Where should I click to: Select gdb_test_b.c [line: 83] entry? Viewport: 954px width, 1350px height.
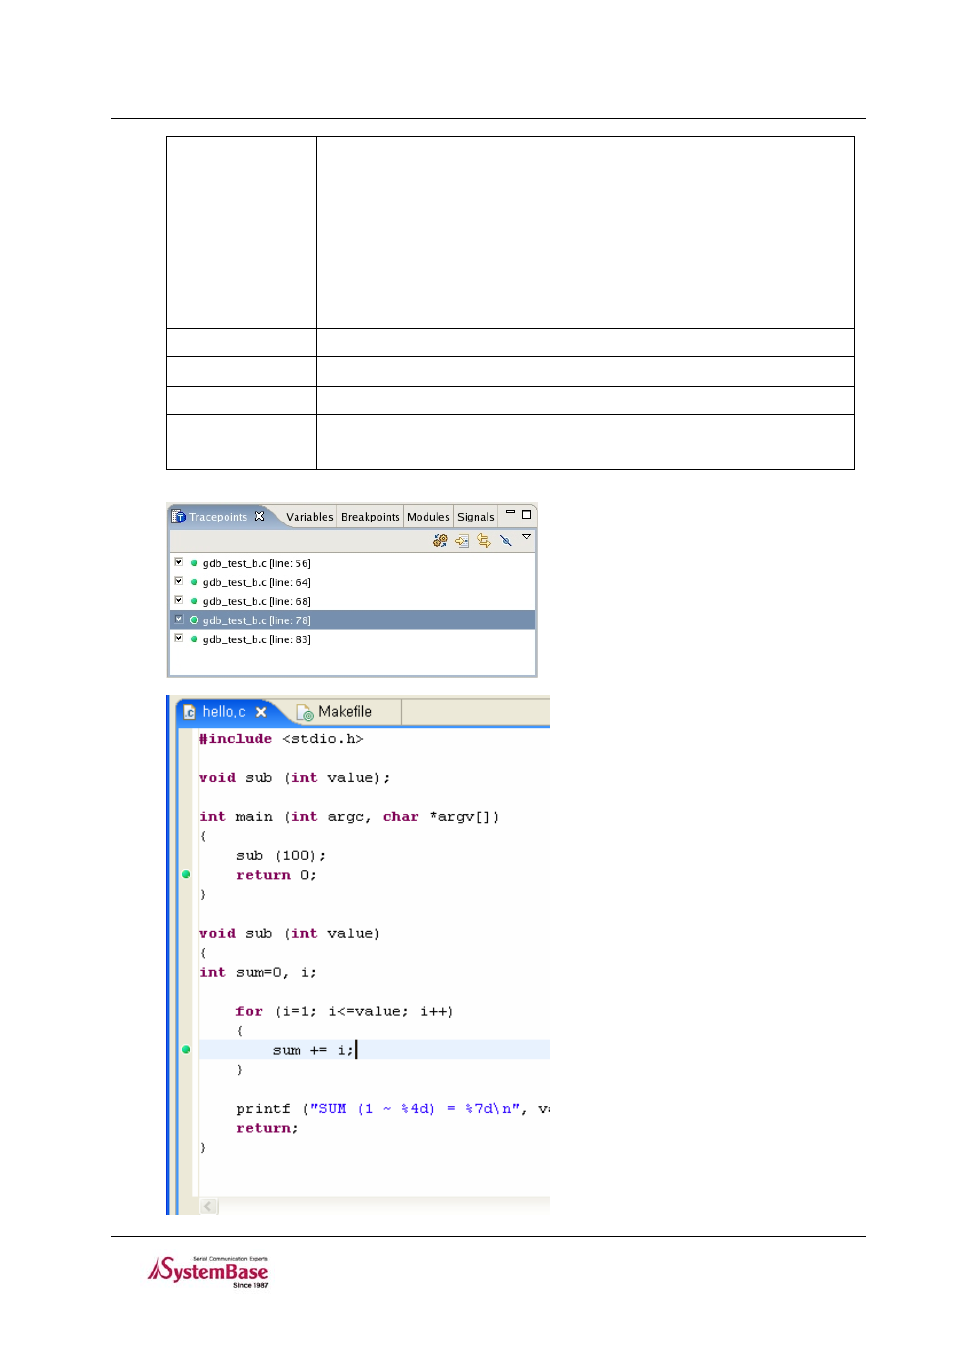(x=257, y=639)
